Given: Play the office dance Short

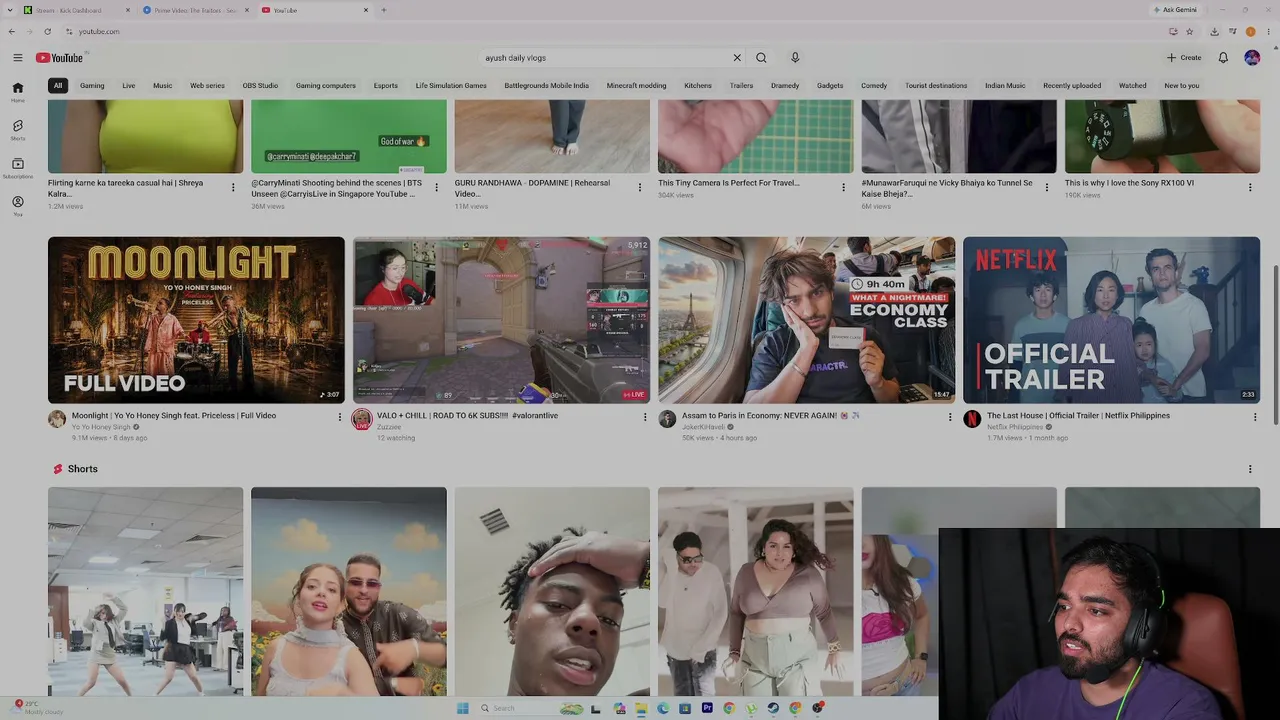Looking at the screenshot, I should tap(145, 591).
